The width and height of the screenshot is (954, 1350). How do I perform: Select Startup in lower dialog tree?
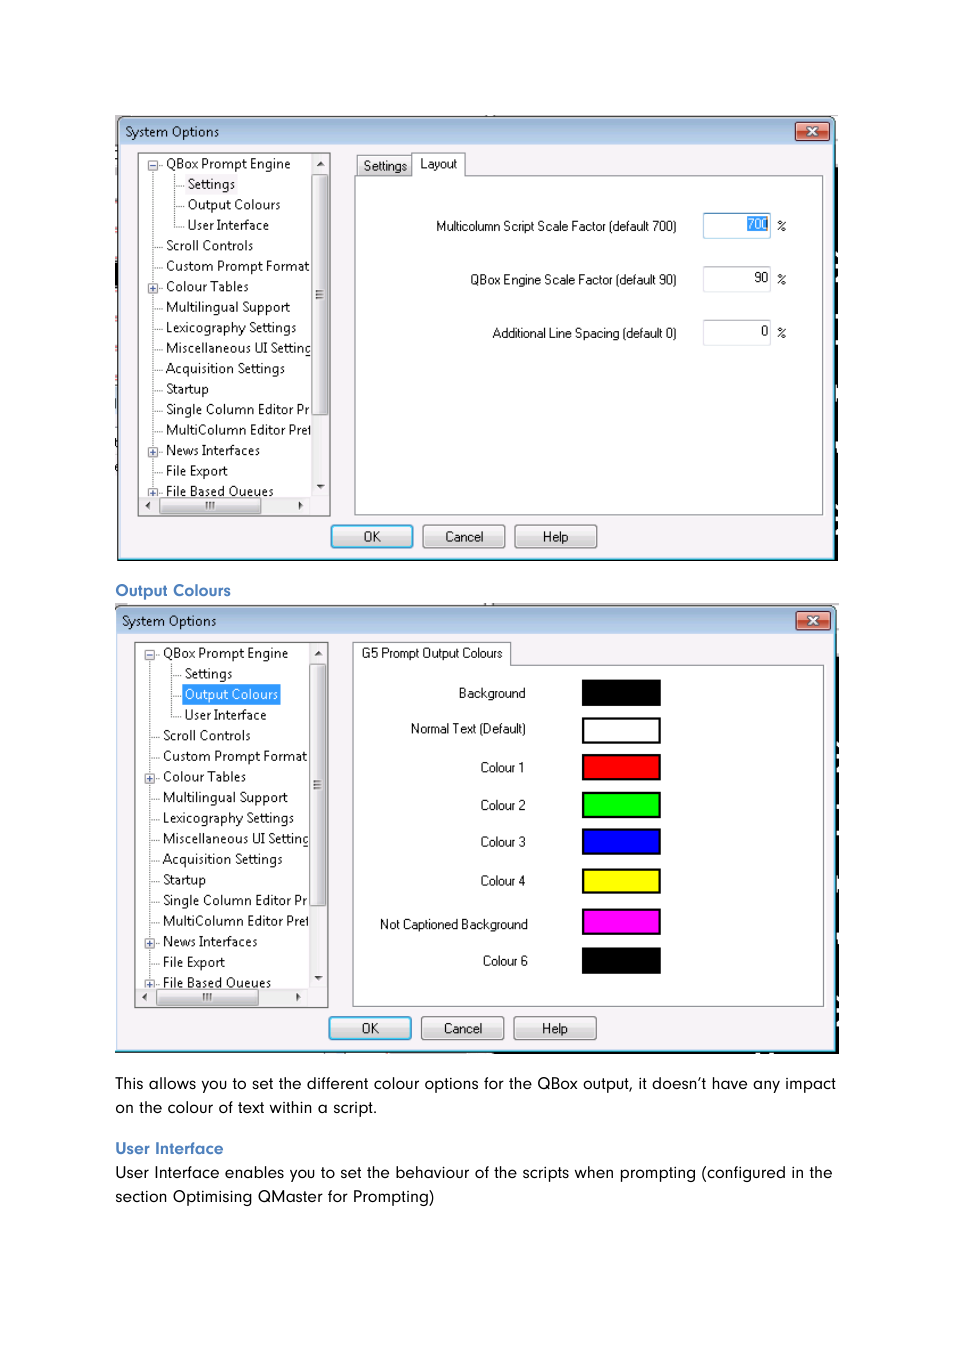[184, 880]
